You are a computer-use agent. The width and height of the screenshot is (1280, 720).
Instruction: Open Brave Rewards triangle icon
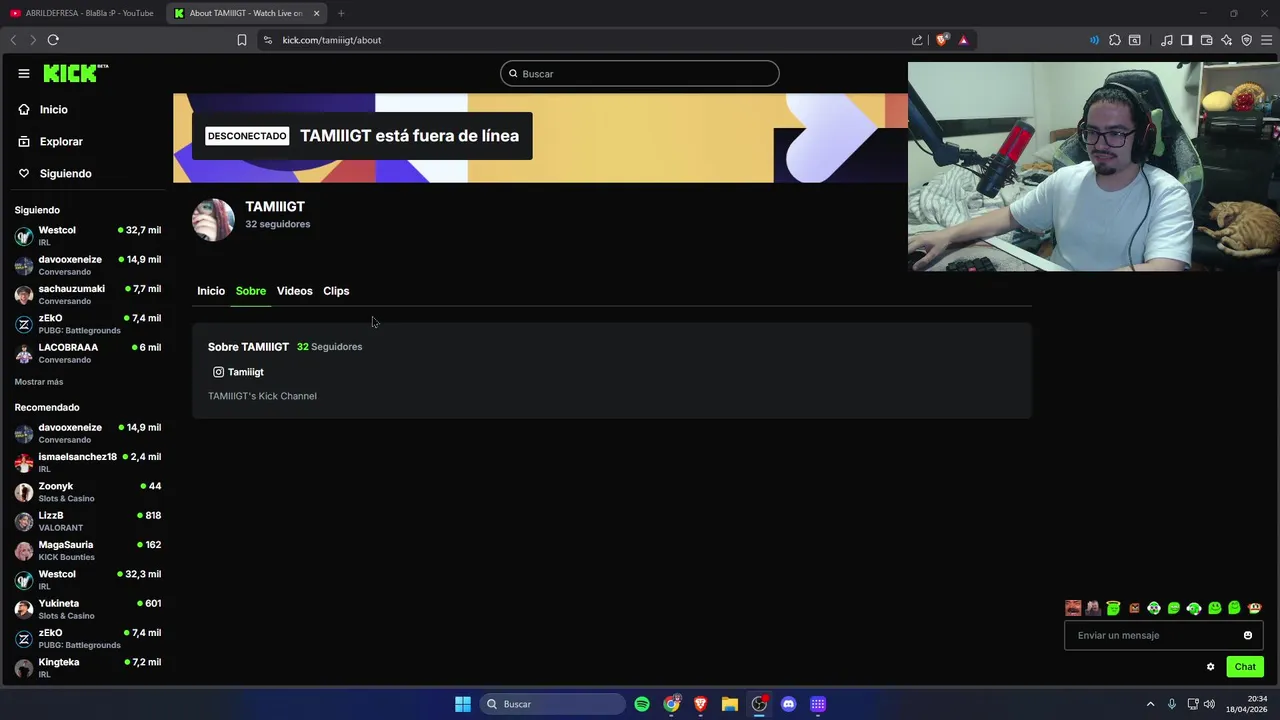(963, 40)
